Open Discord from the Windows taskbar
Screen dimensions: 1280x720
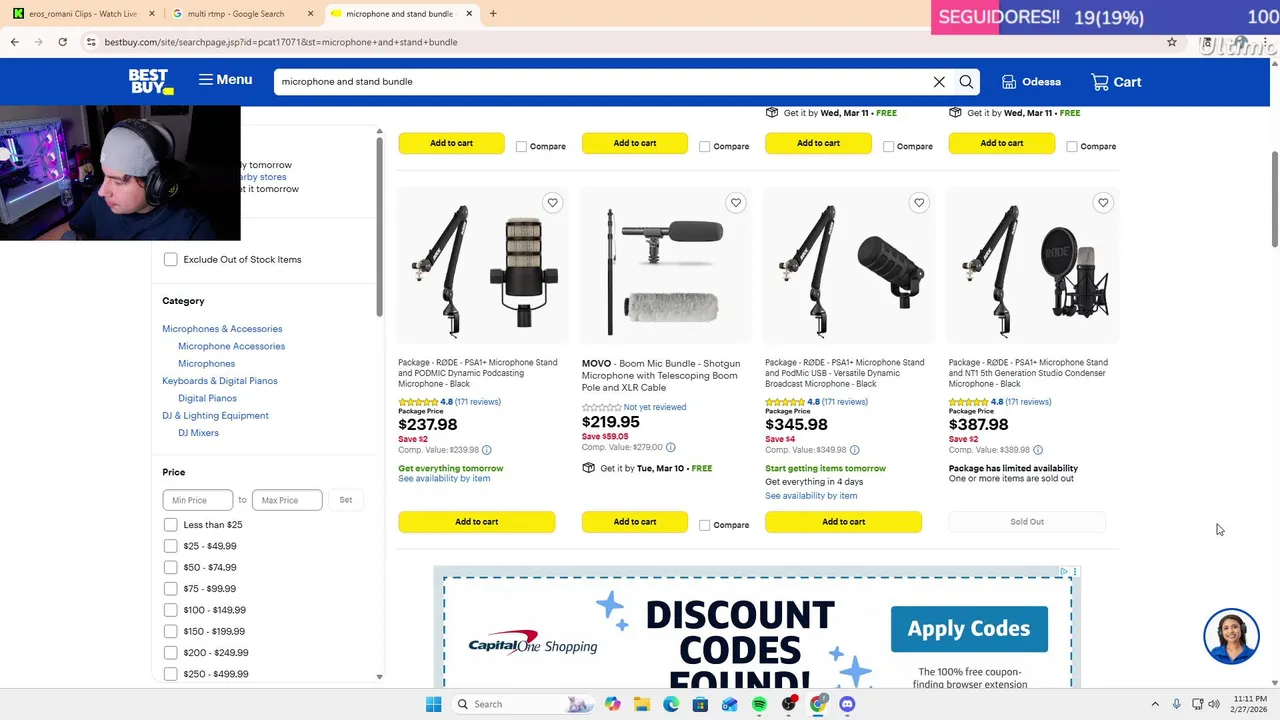coord(847,704)
